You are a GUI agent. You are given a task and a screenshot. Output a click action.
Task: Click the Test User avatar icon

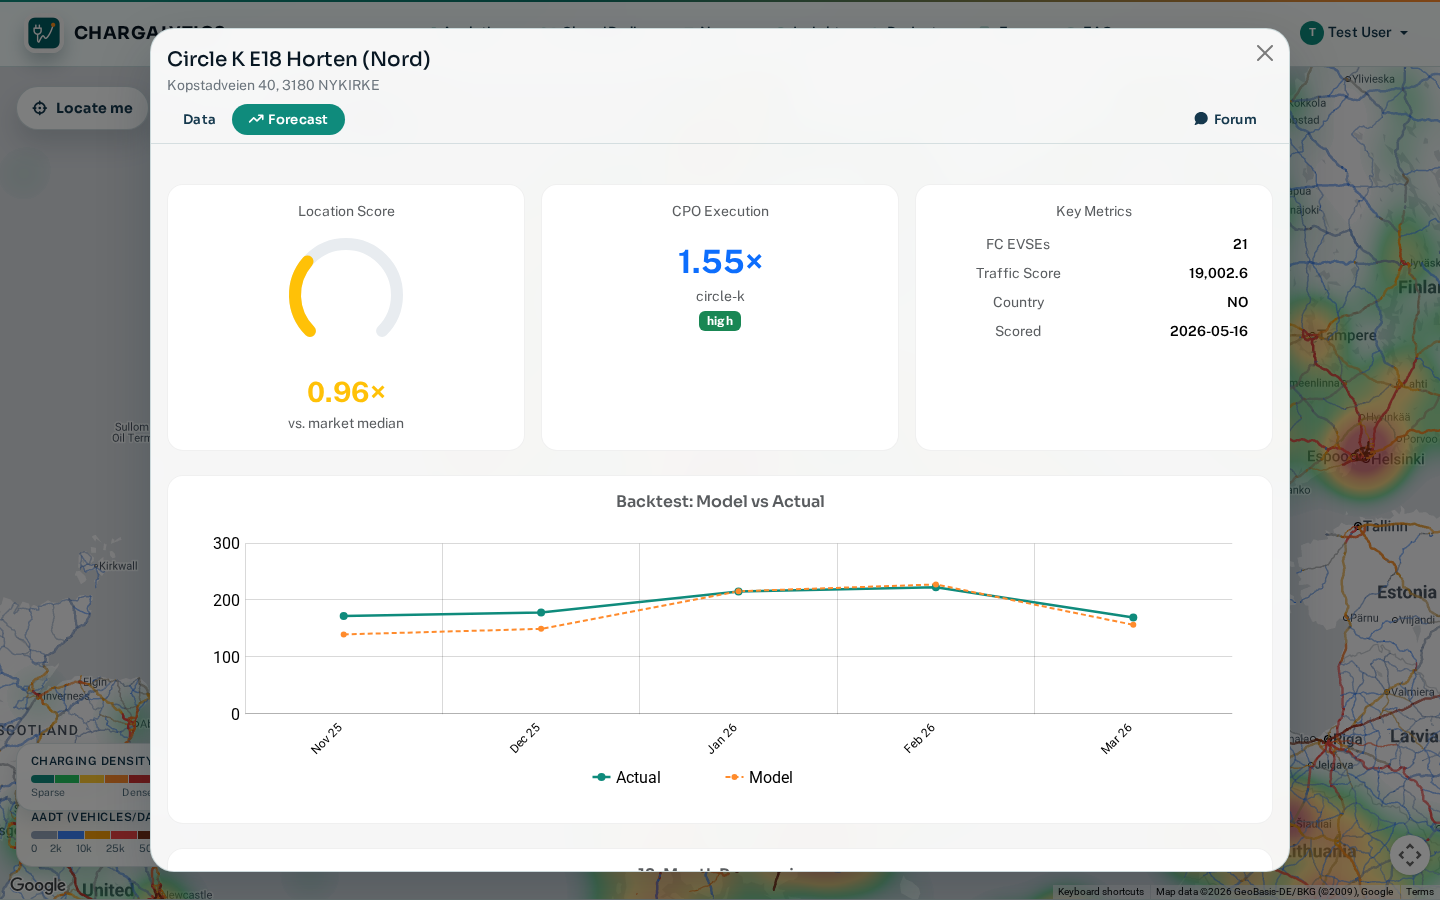(x=1312, y=33)
